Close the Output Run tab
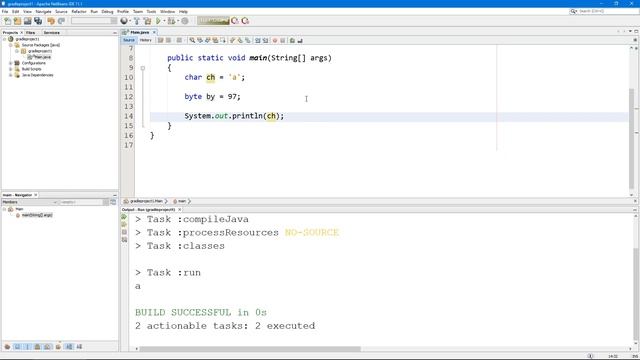 click(180, 209)
